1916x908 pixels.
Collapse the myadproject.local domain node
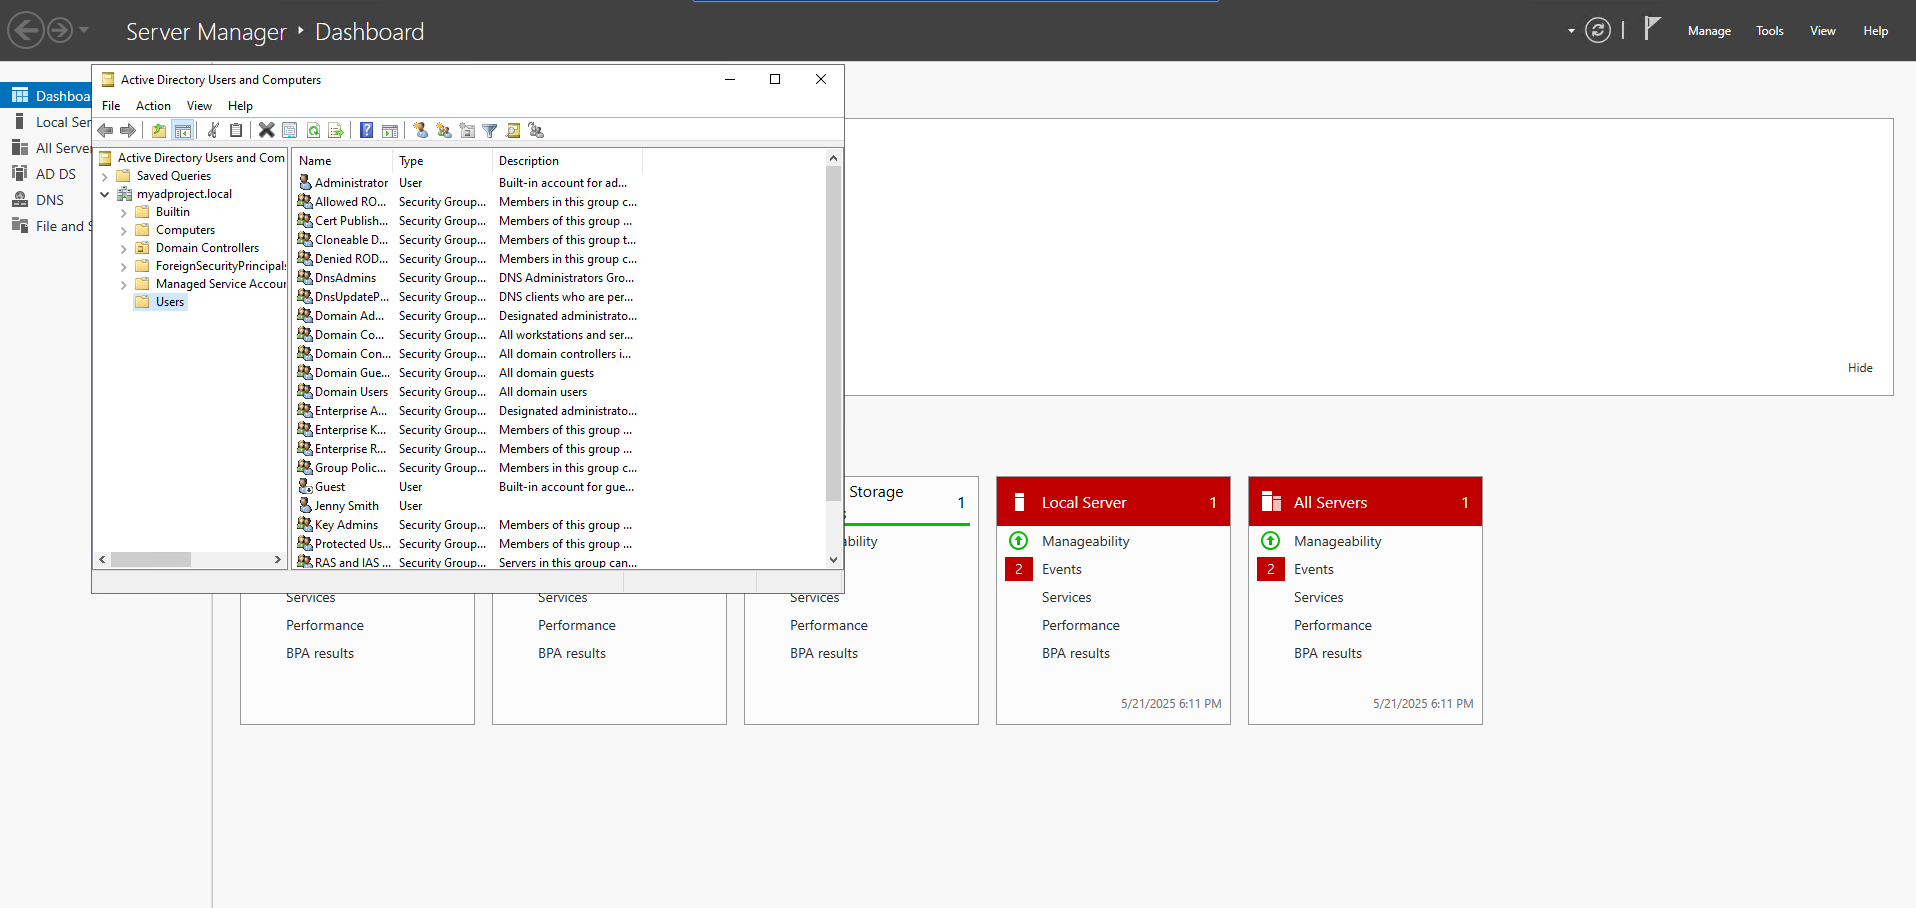[x=105, y=194]
